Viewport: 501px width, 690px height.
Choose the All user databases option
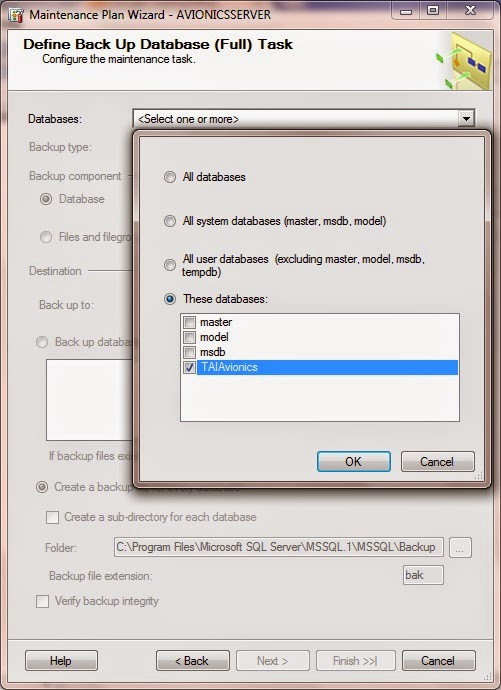[170, 265]
